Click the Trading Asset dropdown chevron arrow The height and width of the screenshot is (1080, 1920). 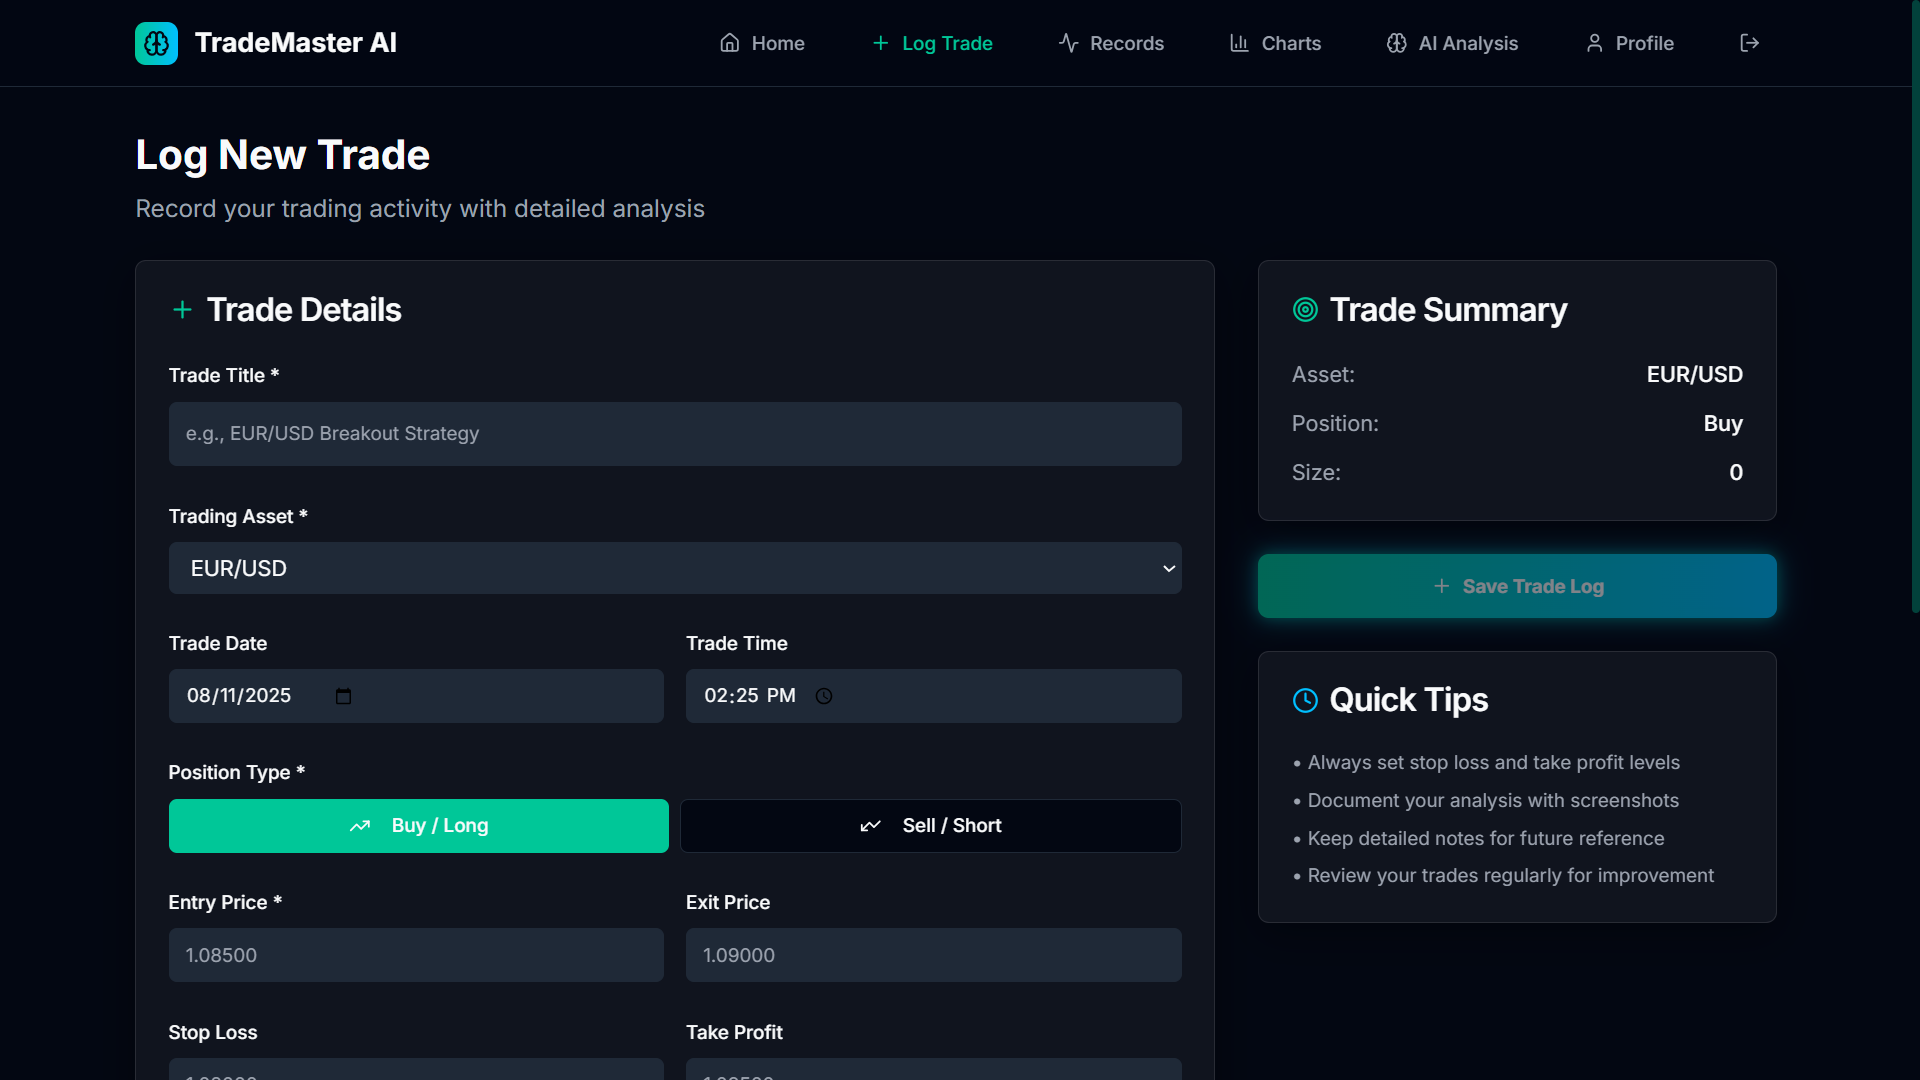[1168, 568]
